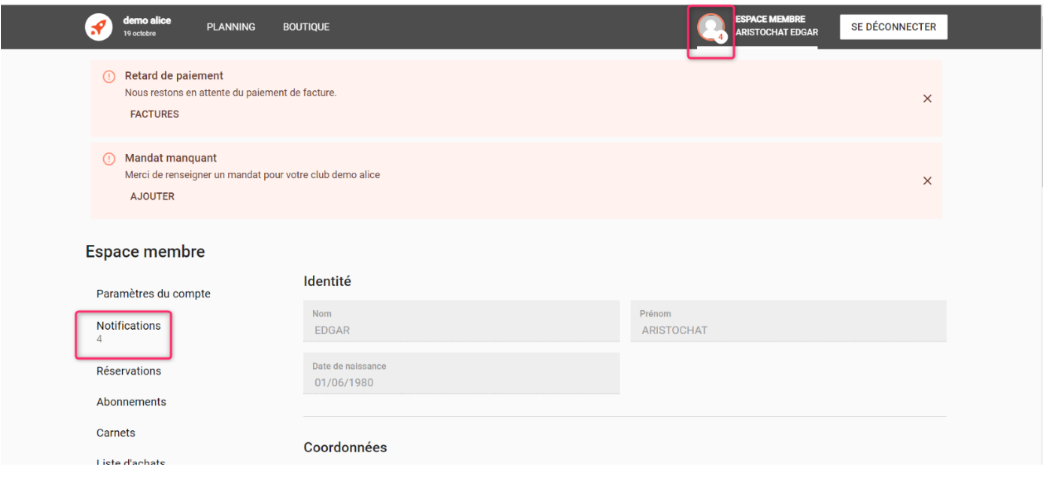
Task: Click the Identité section heading
Action: pyautogui.click(x=327, y=281)
